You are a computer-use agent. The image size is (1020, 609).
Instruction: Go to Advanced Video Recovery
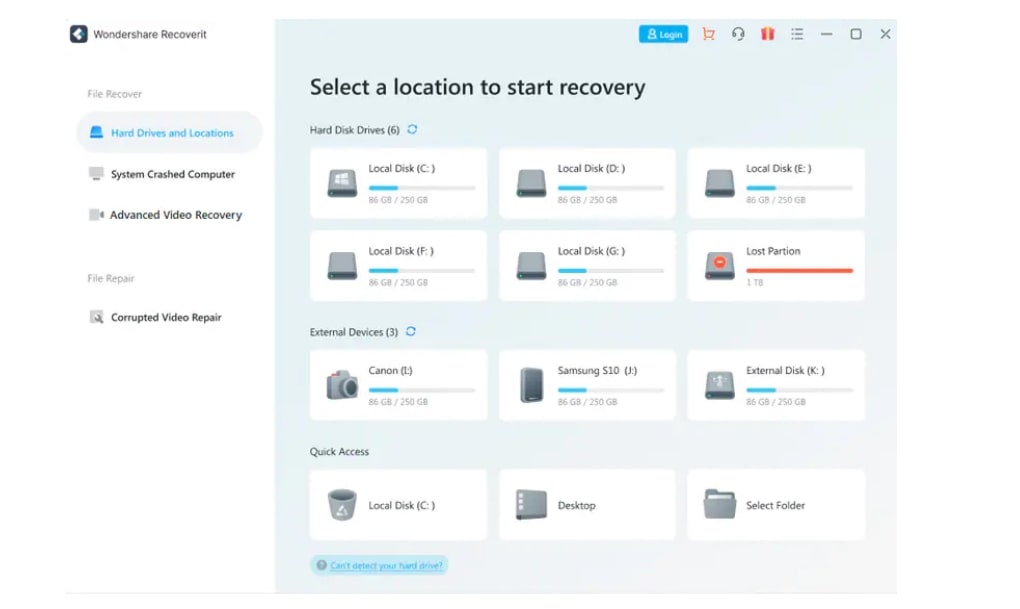(x=174, y=215)
